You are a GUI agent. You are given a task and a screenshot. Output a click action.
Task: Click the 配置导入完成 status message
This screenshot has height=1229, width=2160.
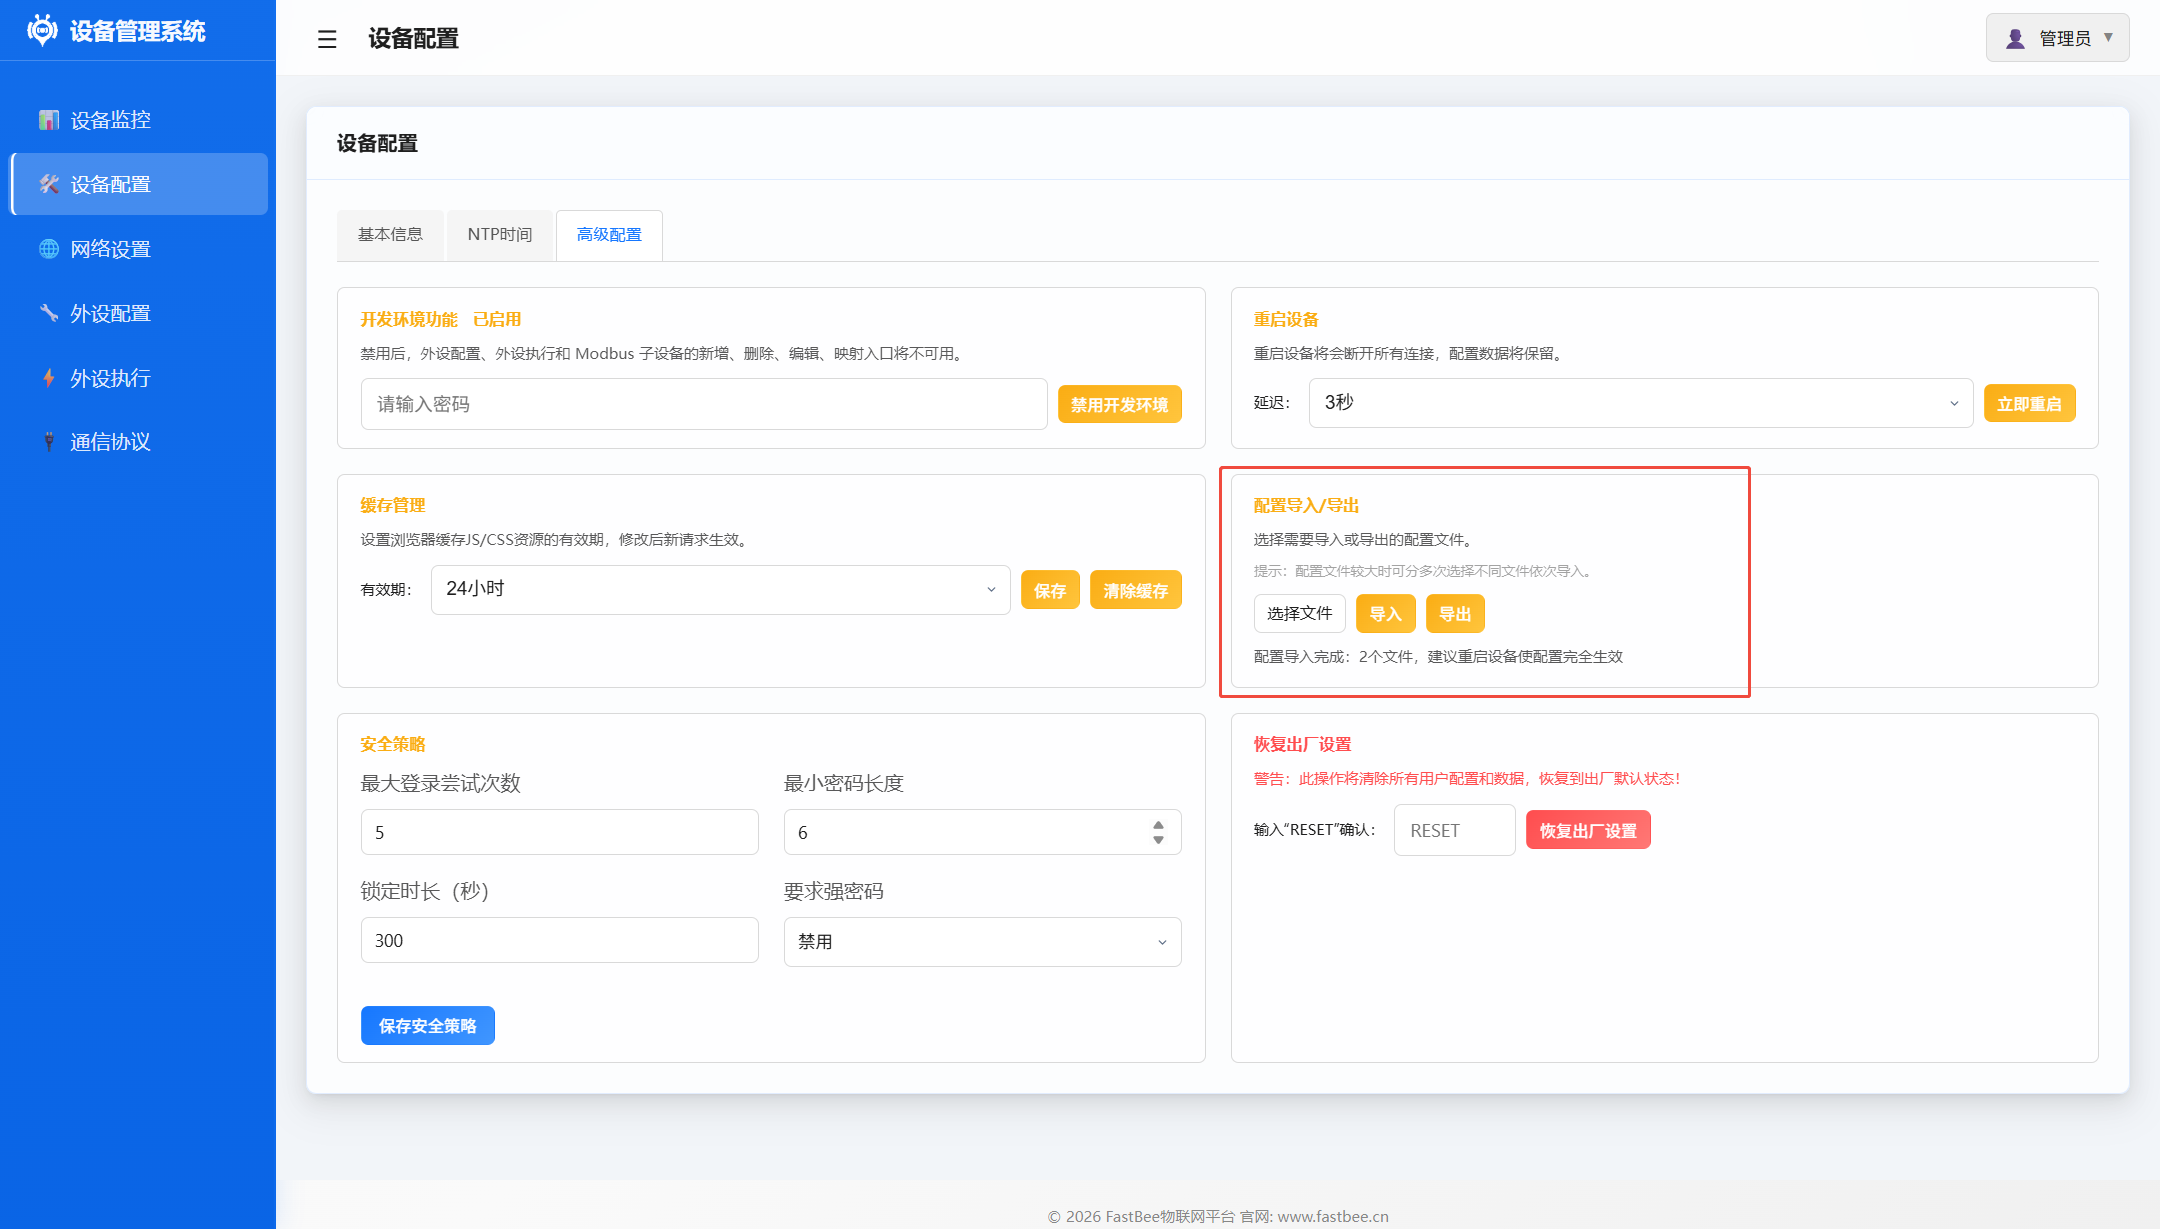pos(1438,657)
